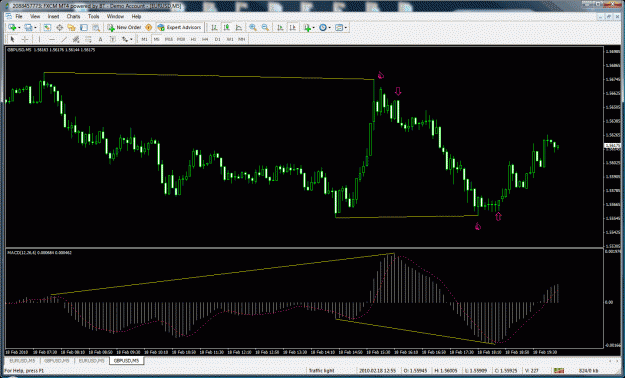Open the Periods clock icon

(323, 28)
